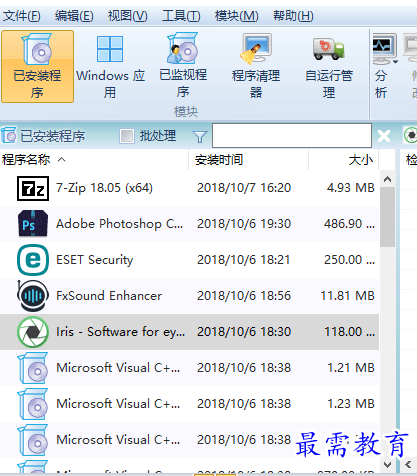Image resolution: width=417 pixels, height=476 pixels.
Task: Click the Iris - Software for ey... name
Action: 120,332
